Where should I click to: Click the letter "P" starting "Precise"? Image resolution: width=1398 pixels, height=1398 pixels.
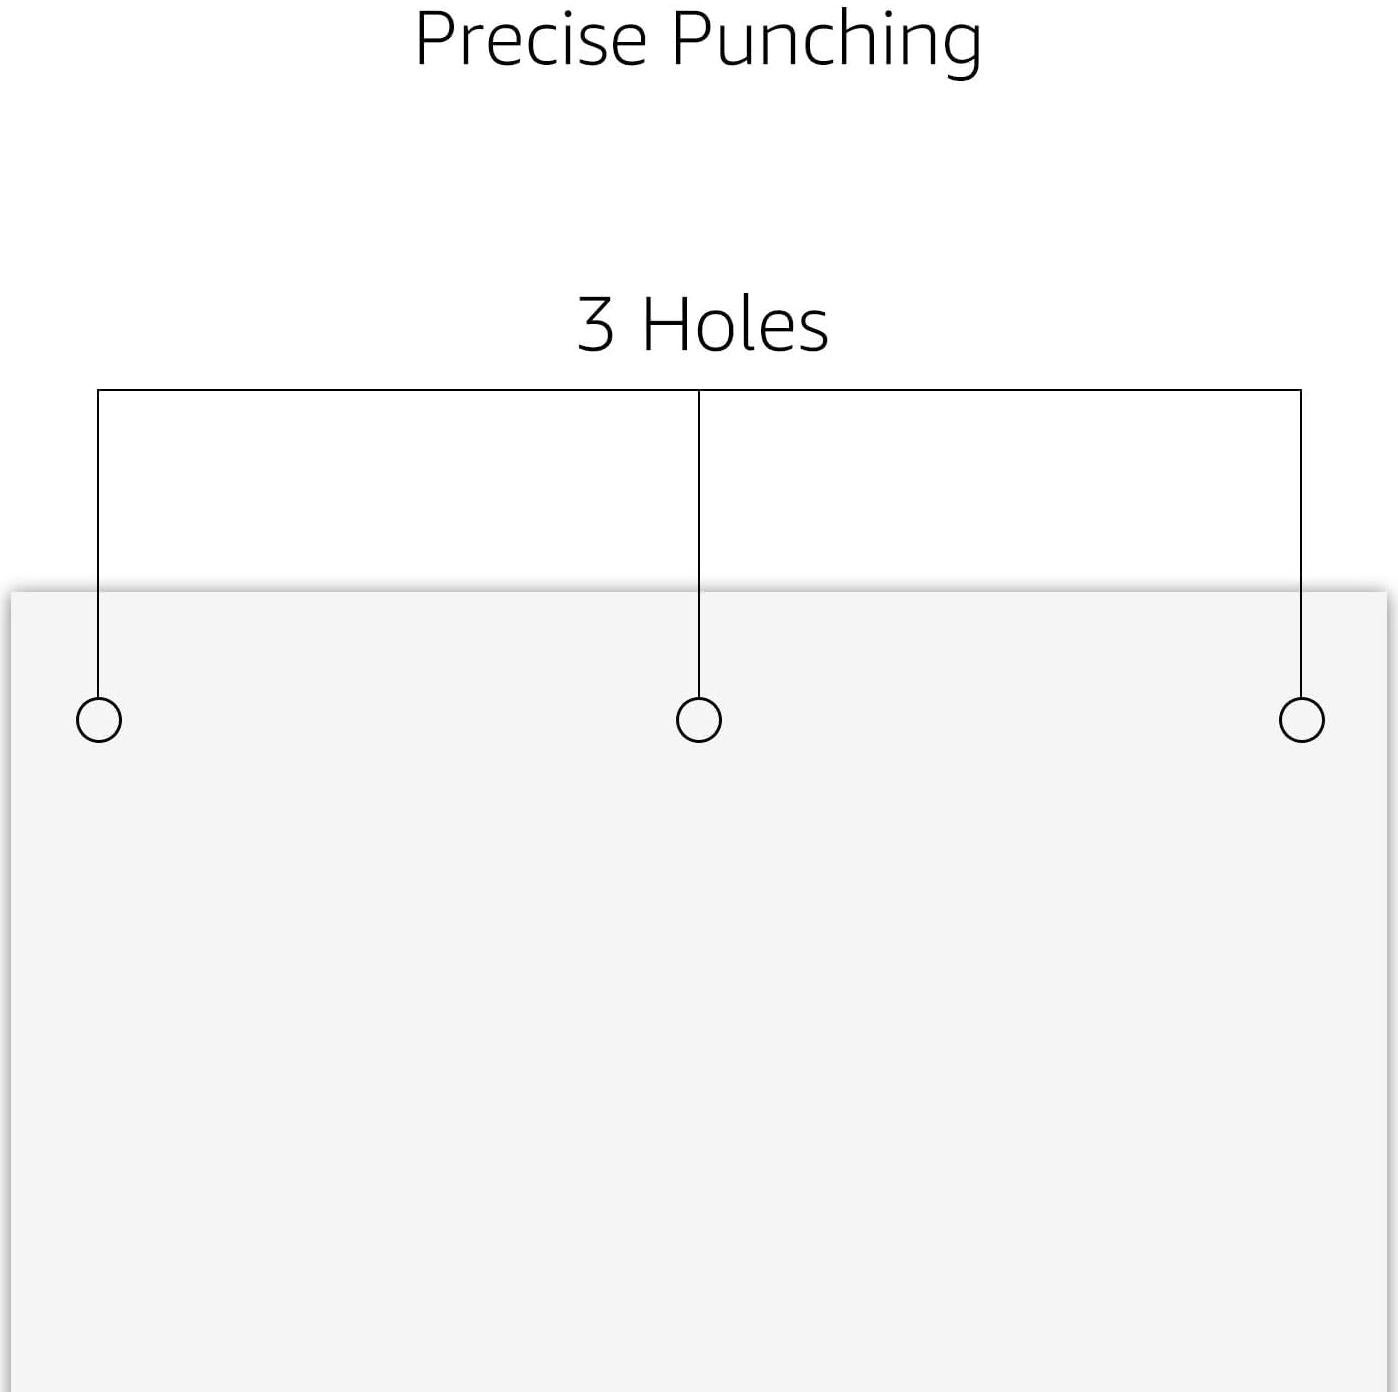(x=434, y=40)
